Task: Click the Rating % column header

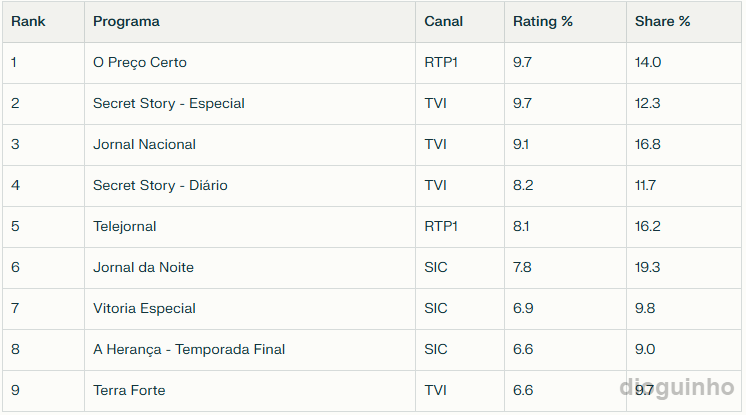Action: [542, 22]
